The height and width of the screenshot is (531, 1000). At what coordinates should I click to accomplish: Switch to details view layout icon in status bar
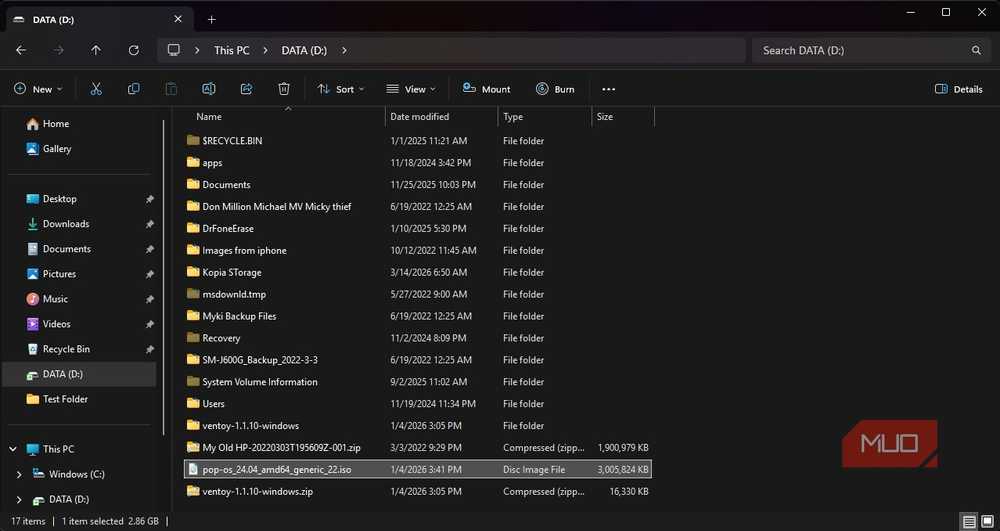969,521
